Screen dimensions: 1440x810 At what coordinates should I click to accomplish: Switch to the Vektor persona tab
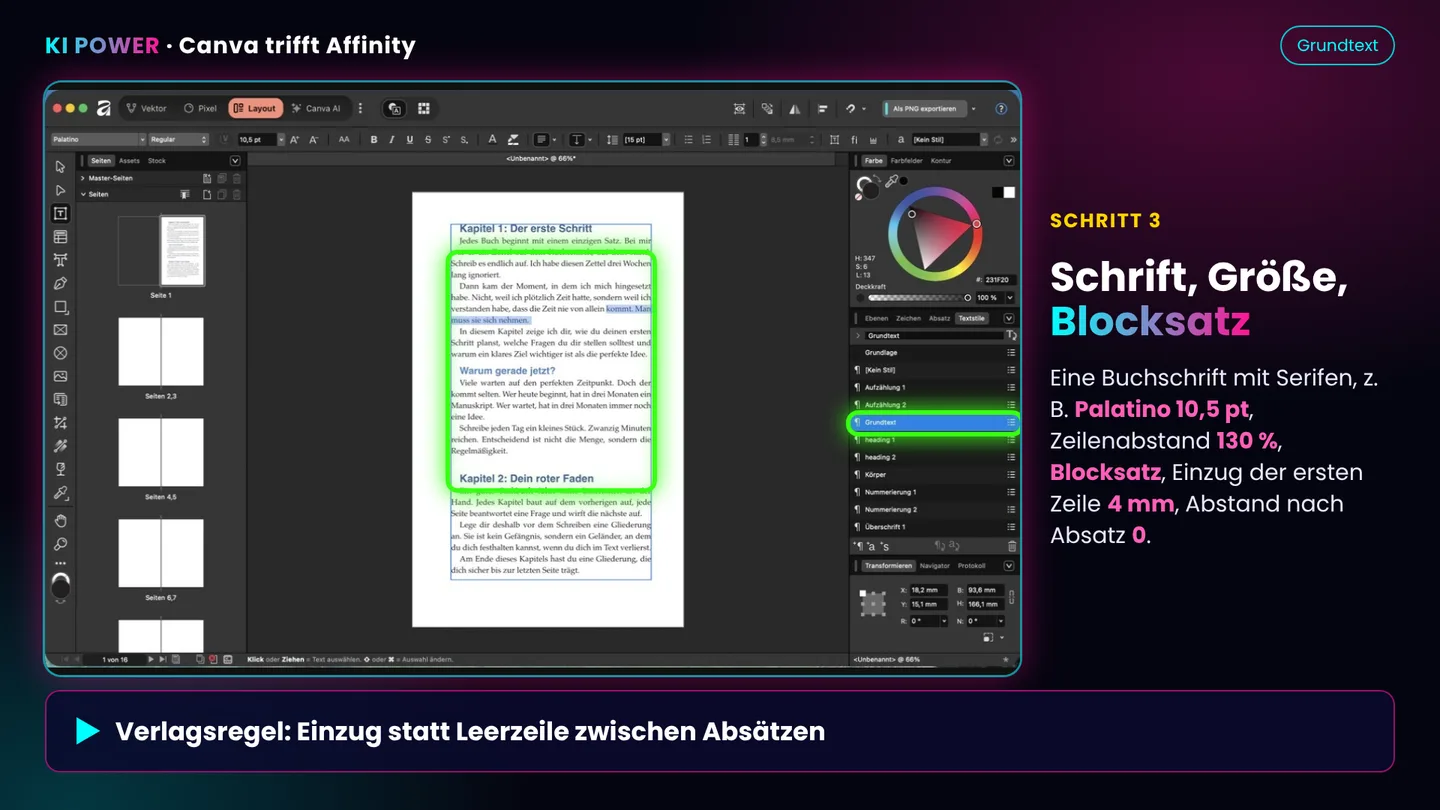click(x=147, y=108)
